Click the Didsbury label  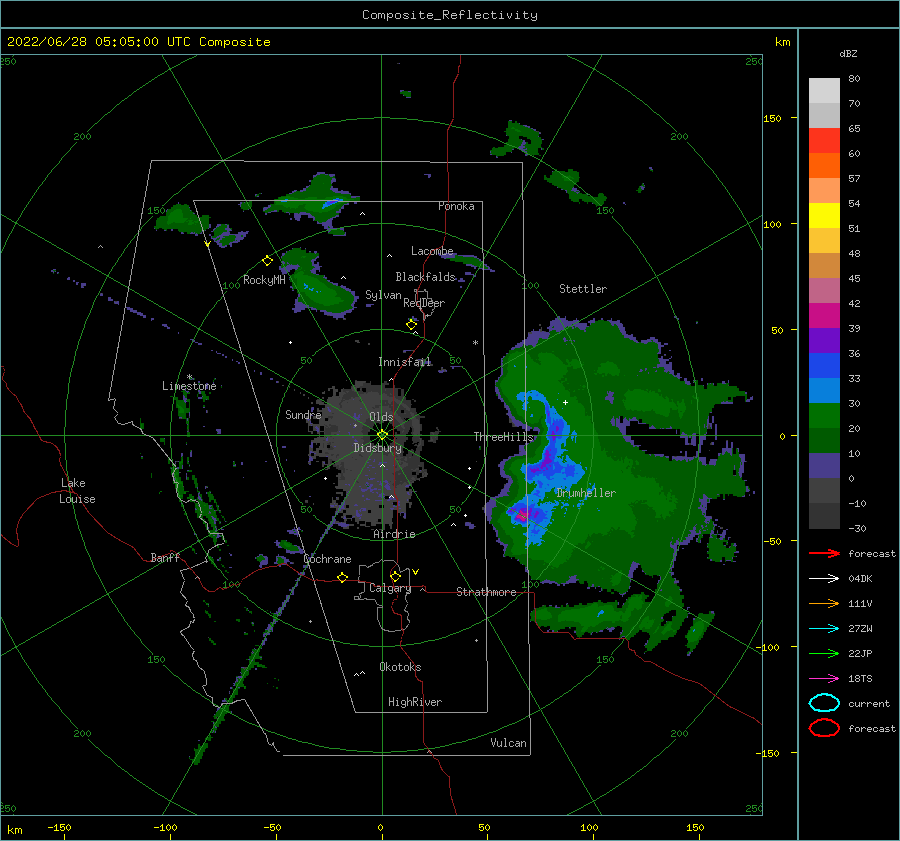coord(377,448)
